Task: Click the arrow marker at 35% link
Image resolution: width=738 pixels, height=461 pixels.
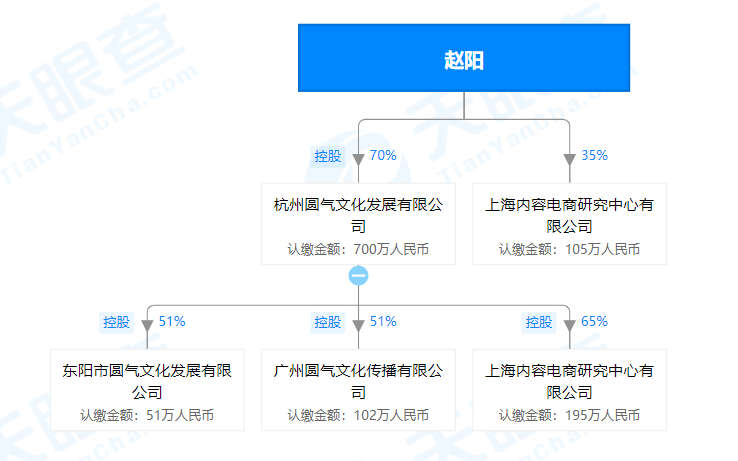Action: [x=570, y=159]
